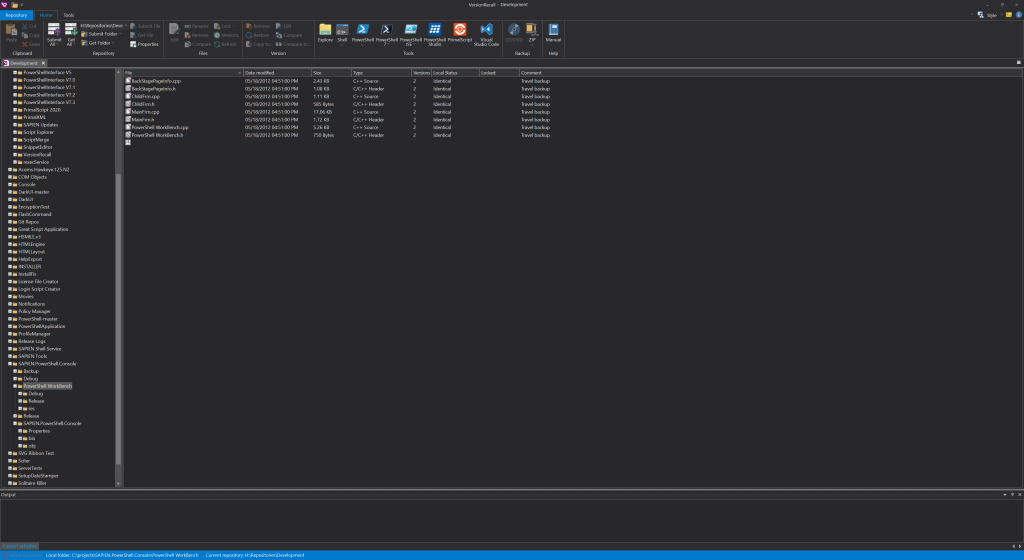Click the Properties button in Repository group

[146, 44]
